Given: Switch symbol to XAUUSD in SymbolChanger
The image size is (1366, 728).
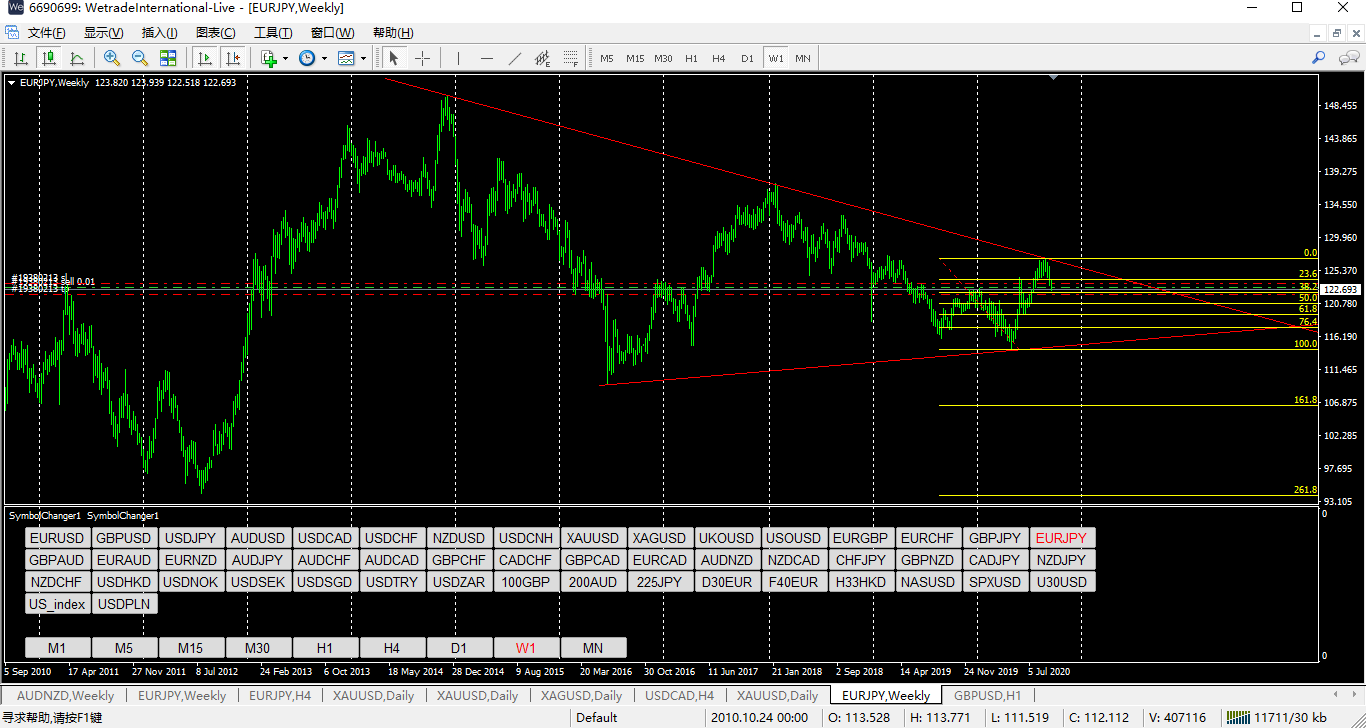Looking at the screenshot, I should tap(594, 538).
